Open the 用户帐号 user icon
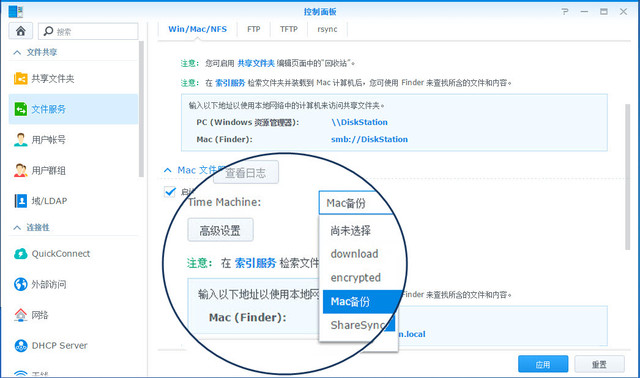Image resolution: width=640 pixels, height=378 pixels. tap(20, 140)
